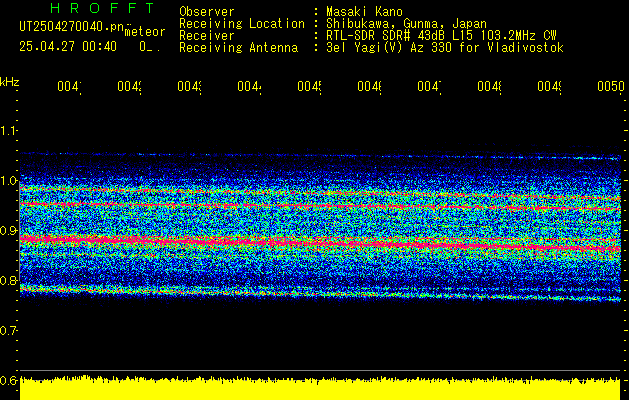The height and width of the screenshot is (400, 629).
Task: Click the 0046 time axis marker
Action: point(369,86)
